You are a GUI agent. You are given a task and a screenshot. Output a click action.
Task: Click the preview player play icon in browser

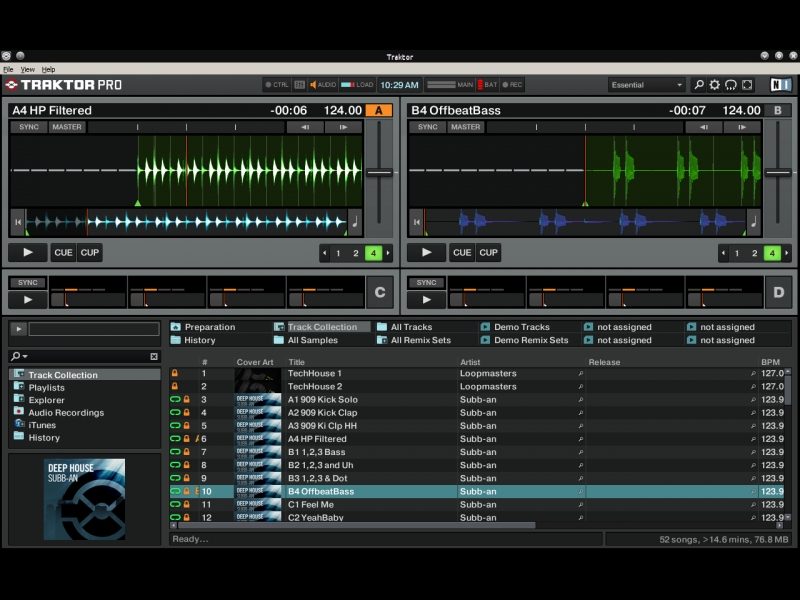click(x=18, y=329)
